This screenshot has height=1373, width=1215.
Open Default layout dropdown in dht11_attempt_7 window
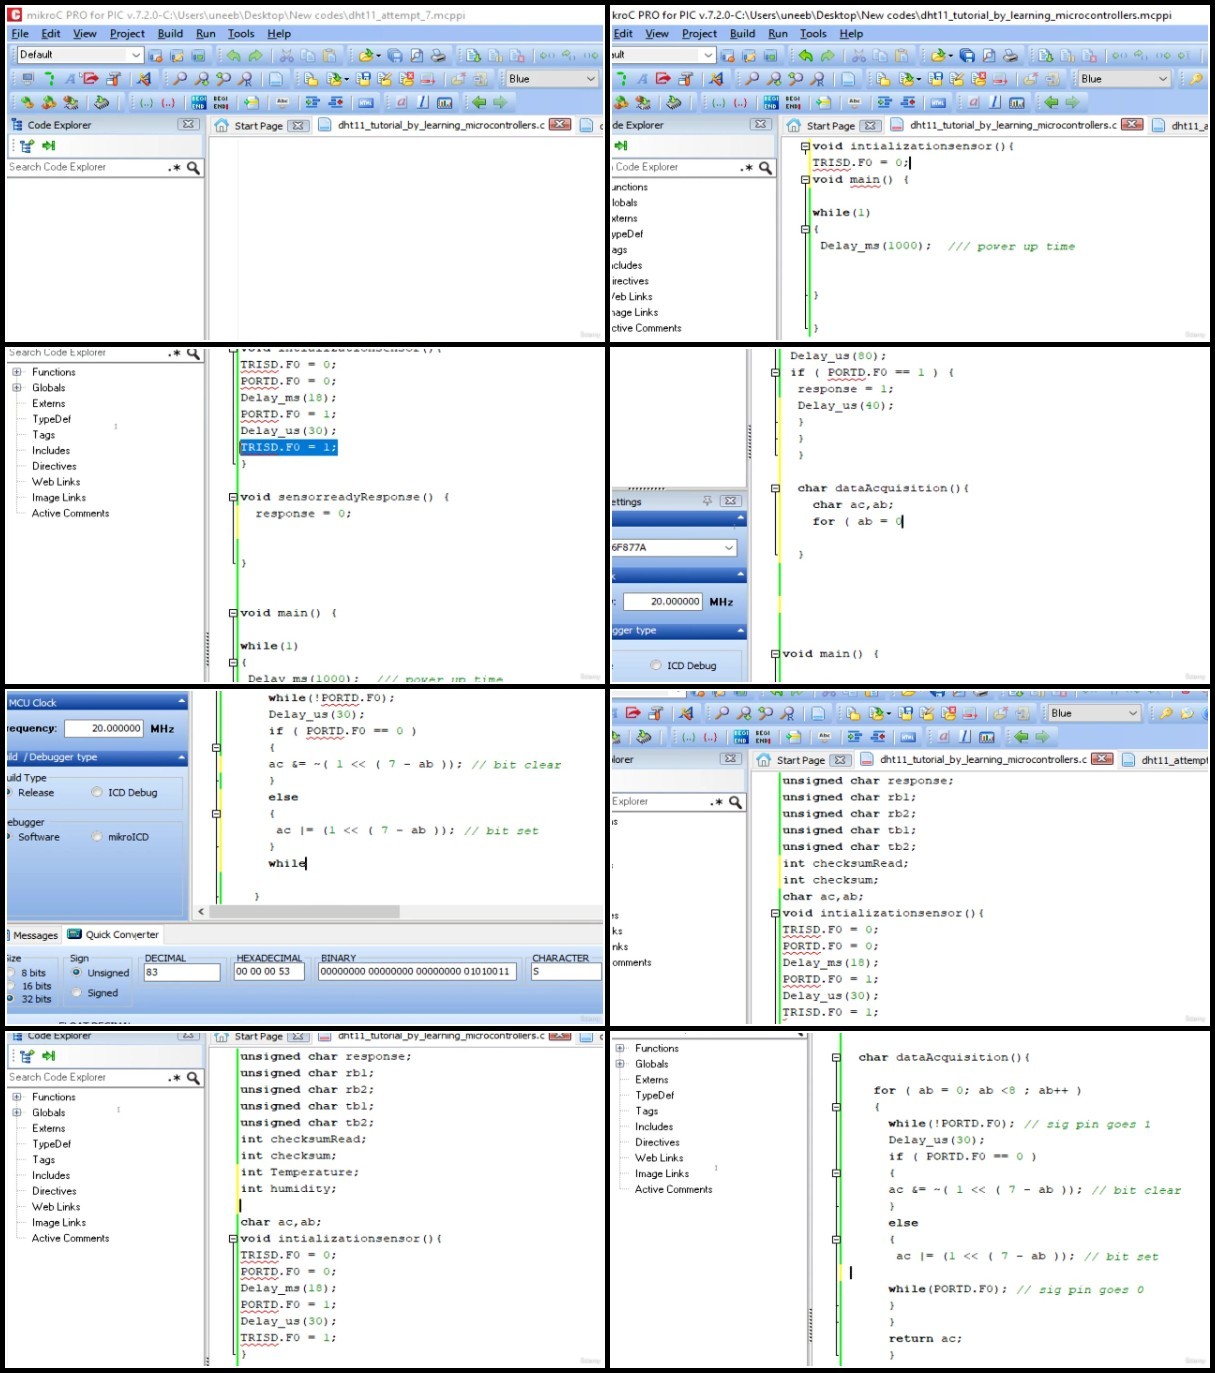[x=136, y=55]
